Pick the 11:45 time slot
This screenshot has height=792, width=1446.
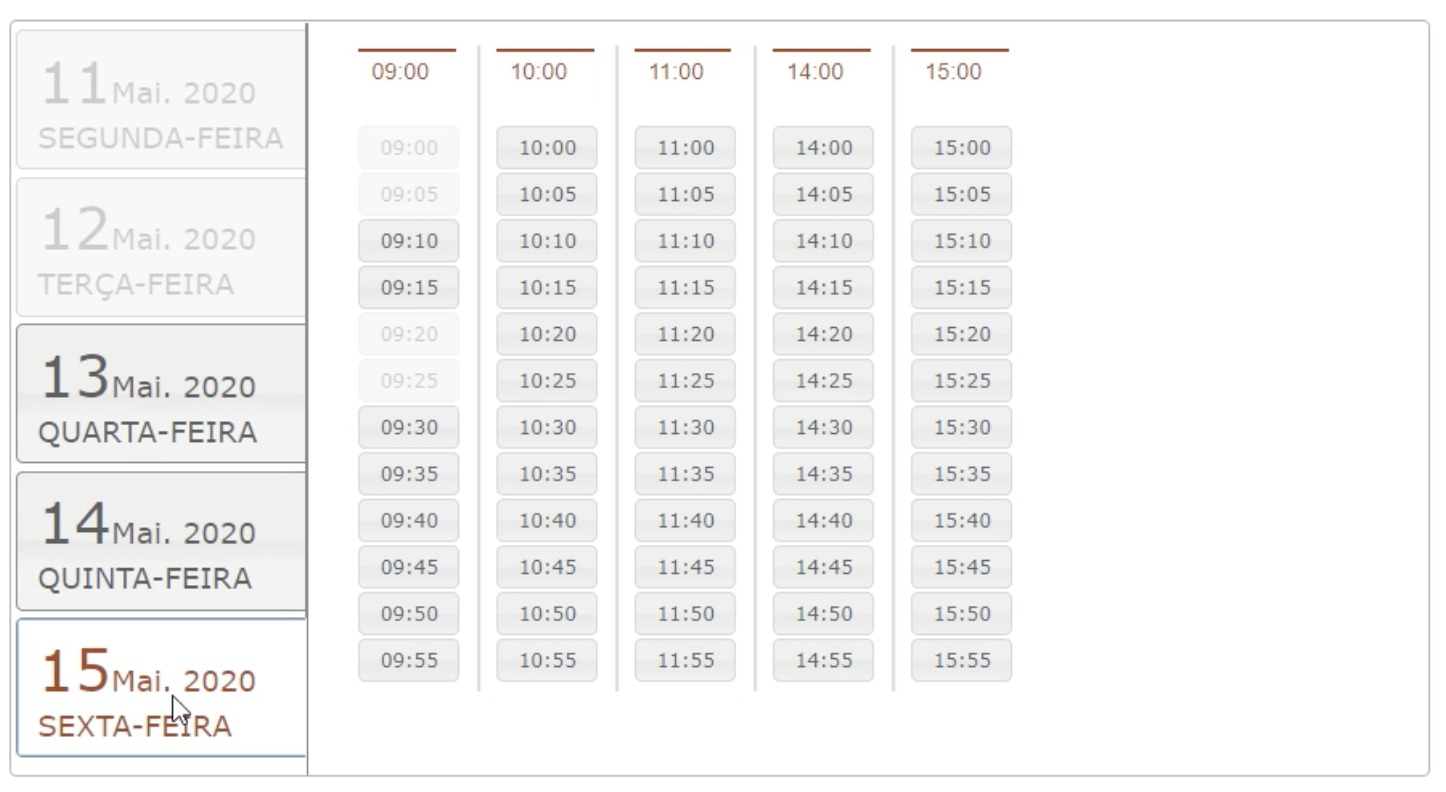(685, 568)
